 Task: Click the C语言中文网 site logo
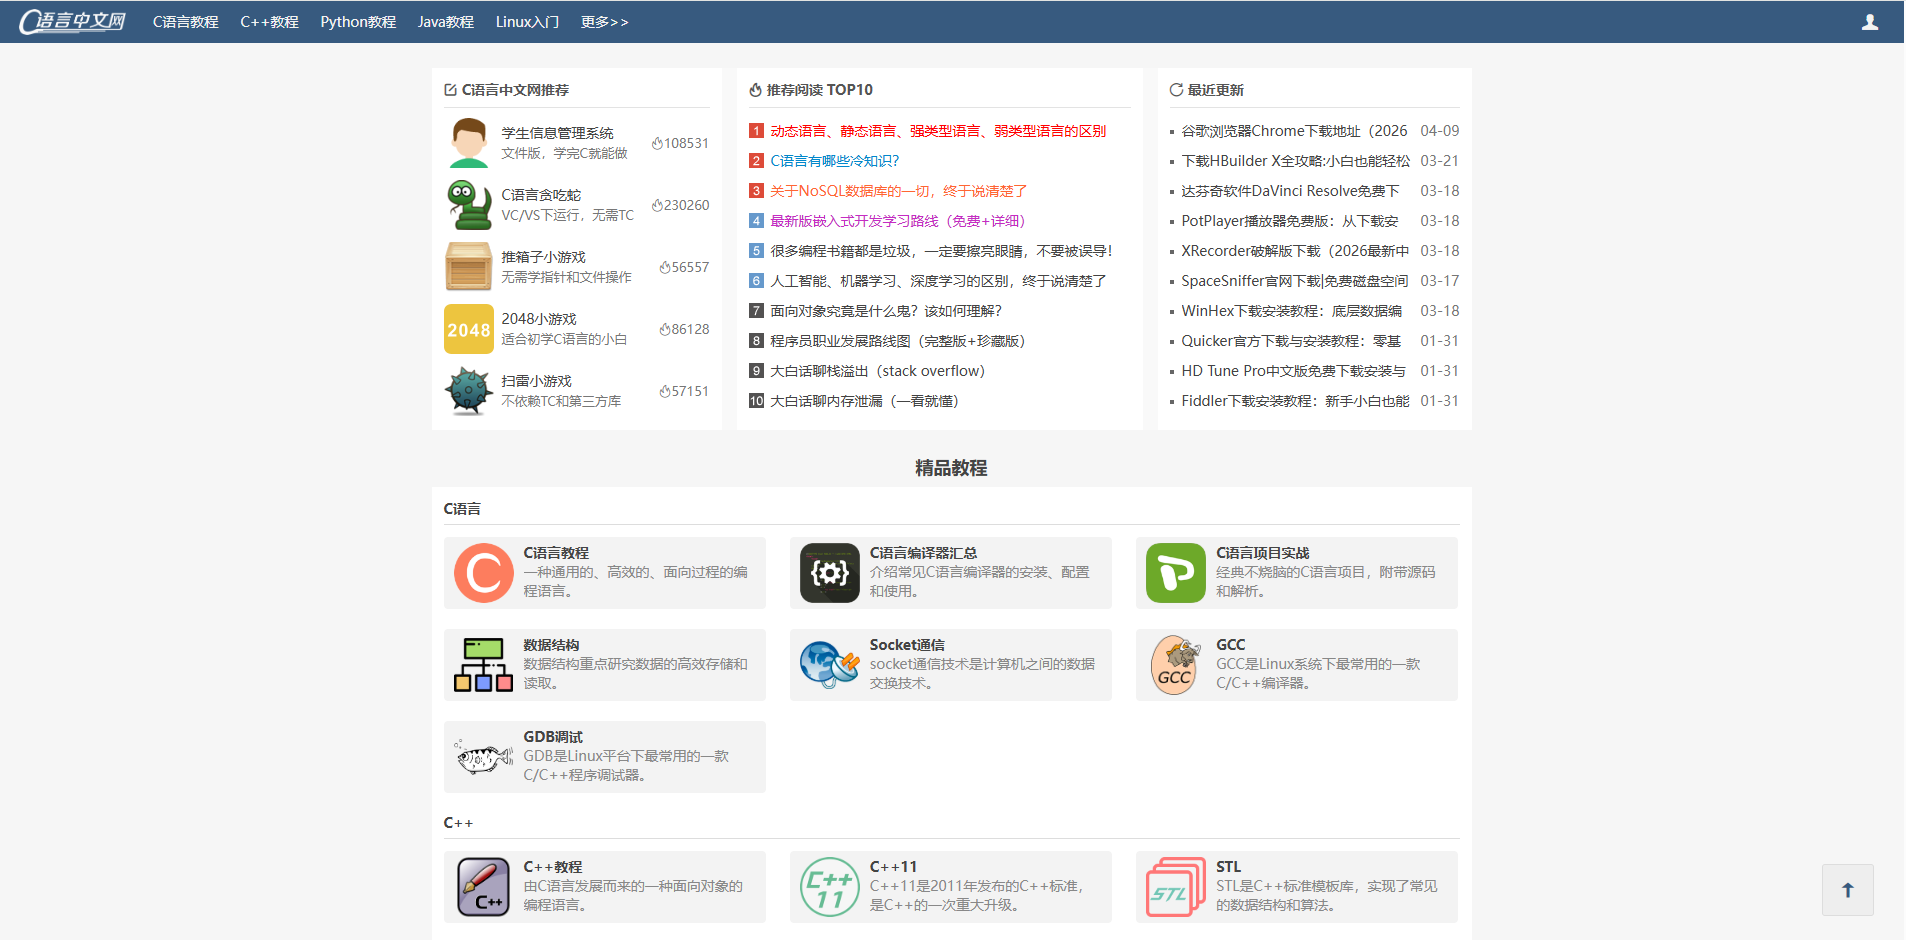[73, 22]
